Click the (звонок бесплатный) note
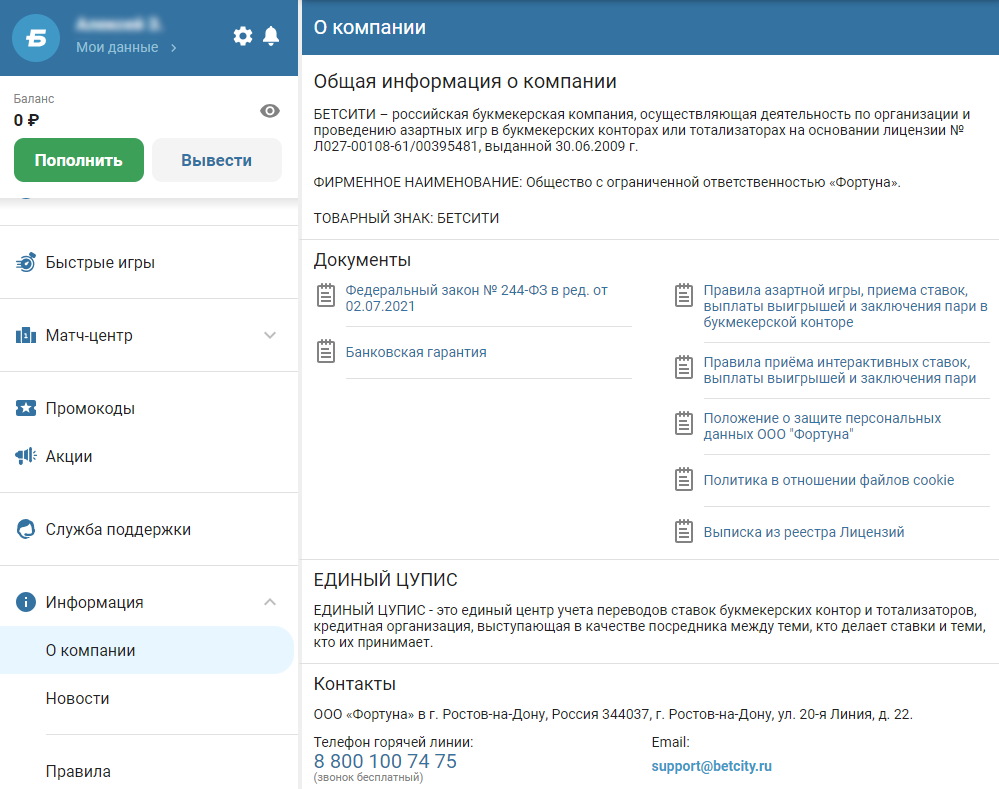This screenshot has height=789, width=999. coord(368,777)
